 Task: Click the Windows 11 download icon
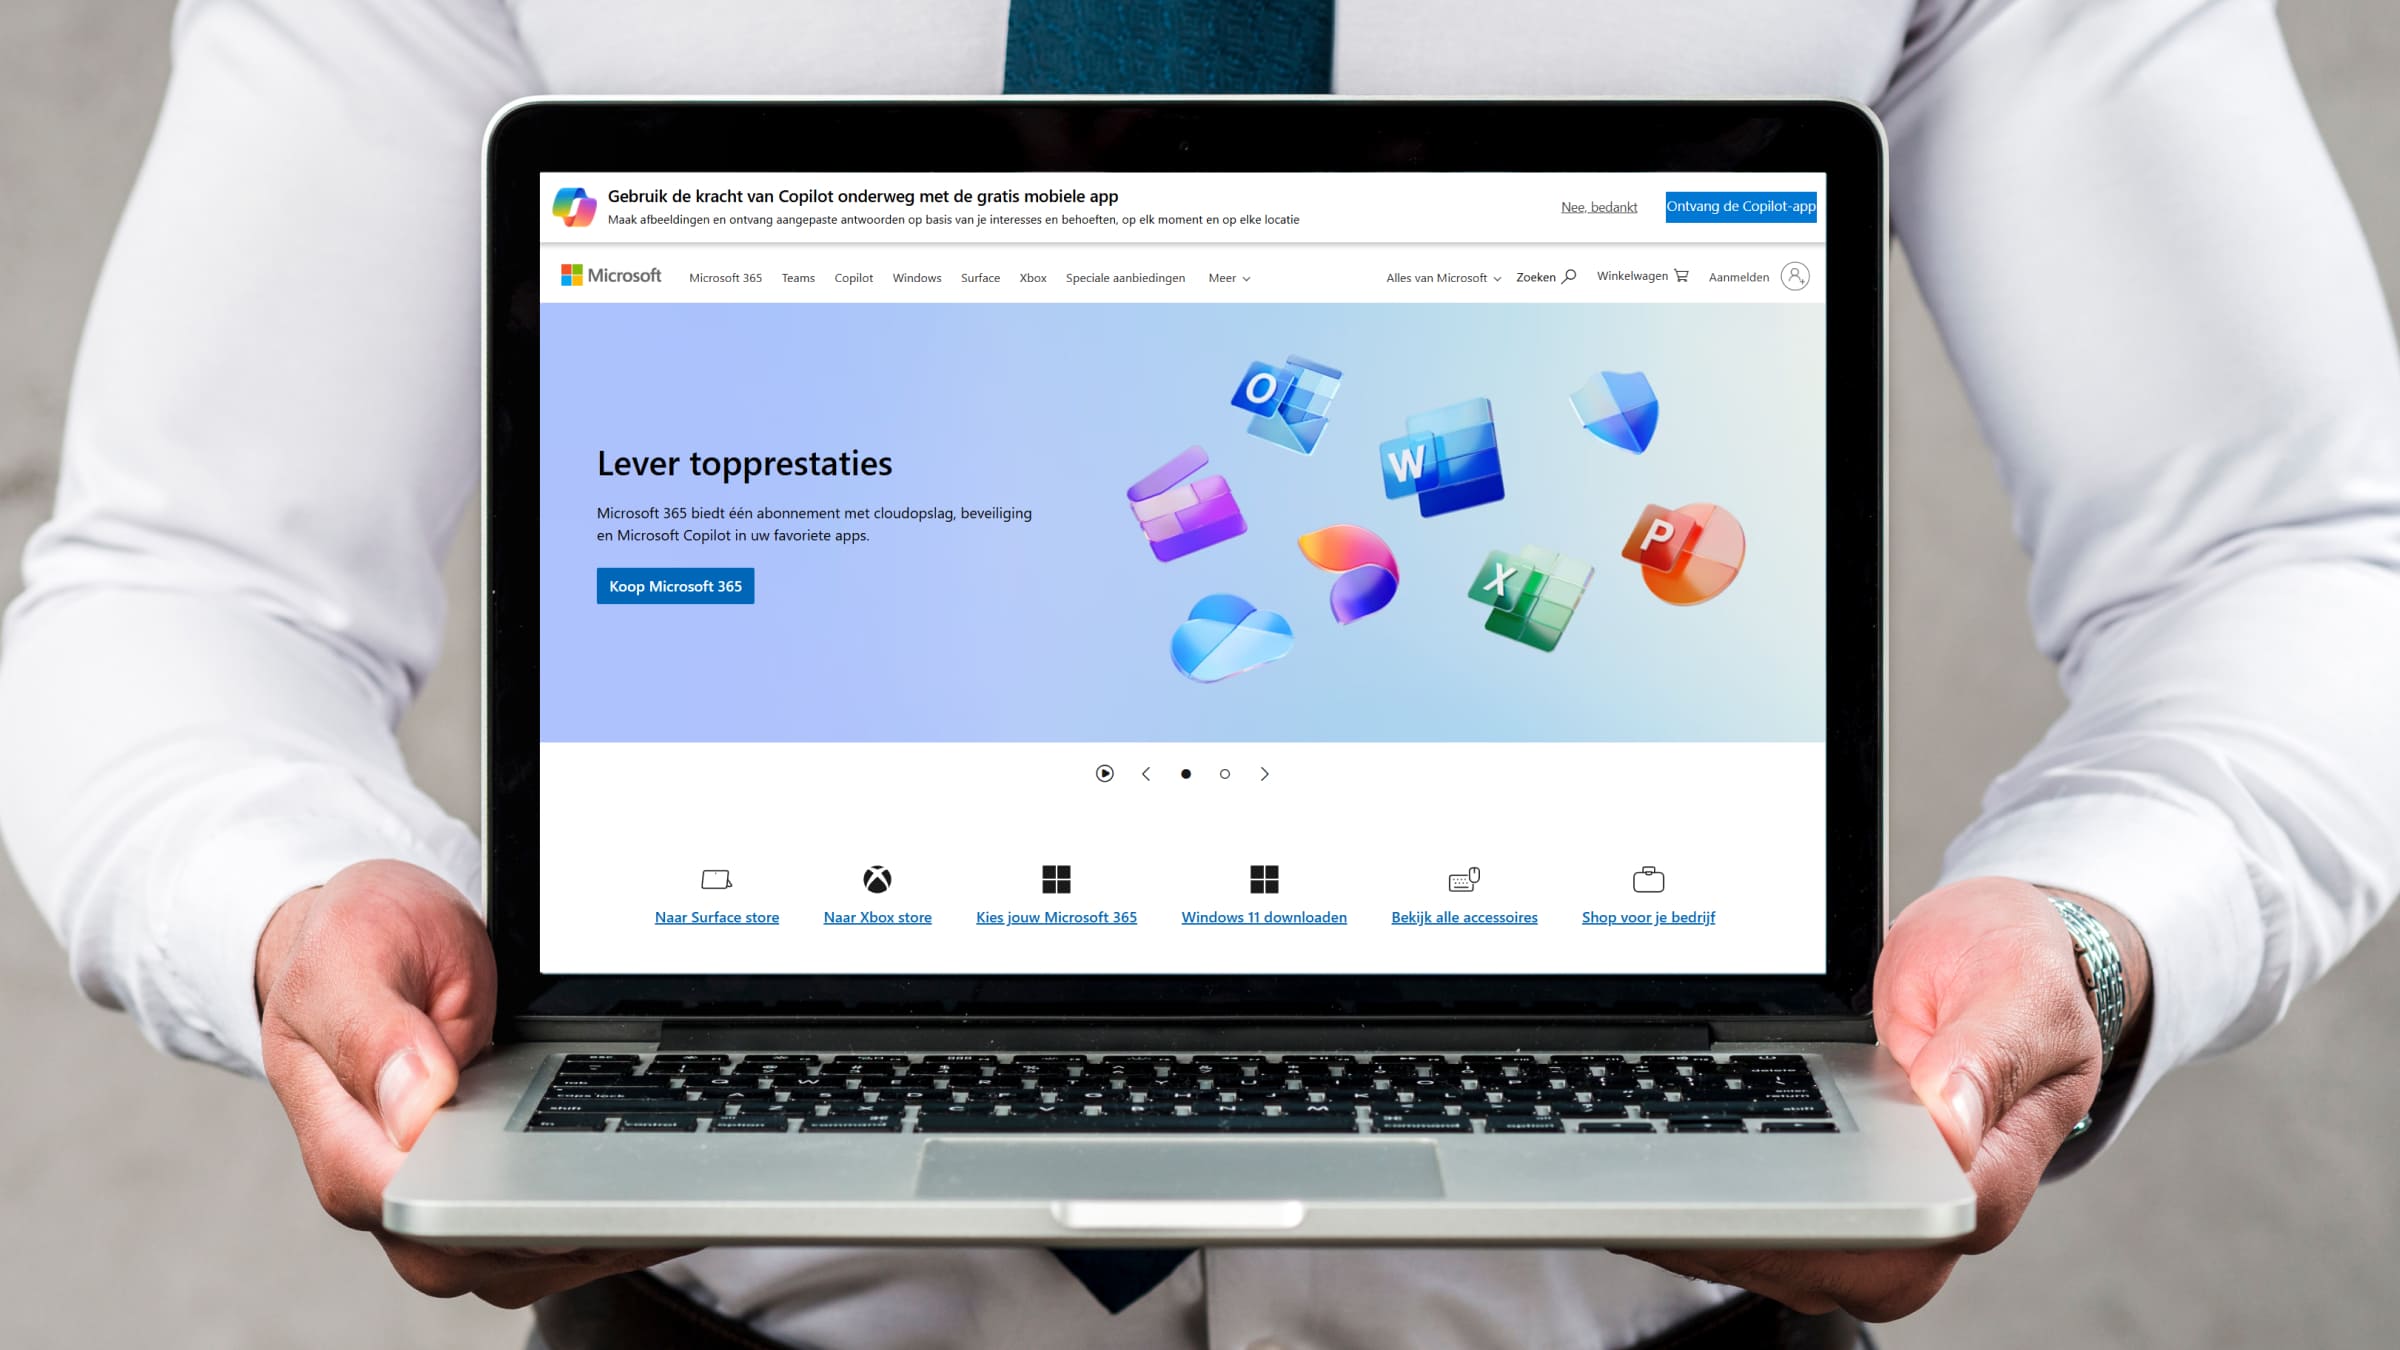[x=1263, y=879]
